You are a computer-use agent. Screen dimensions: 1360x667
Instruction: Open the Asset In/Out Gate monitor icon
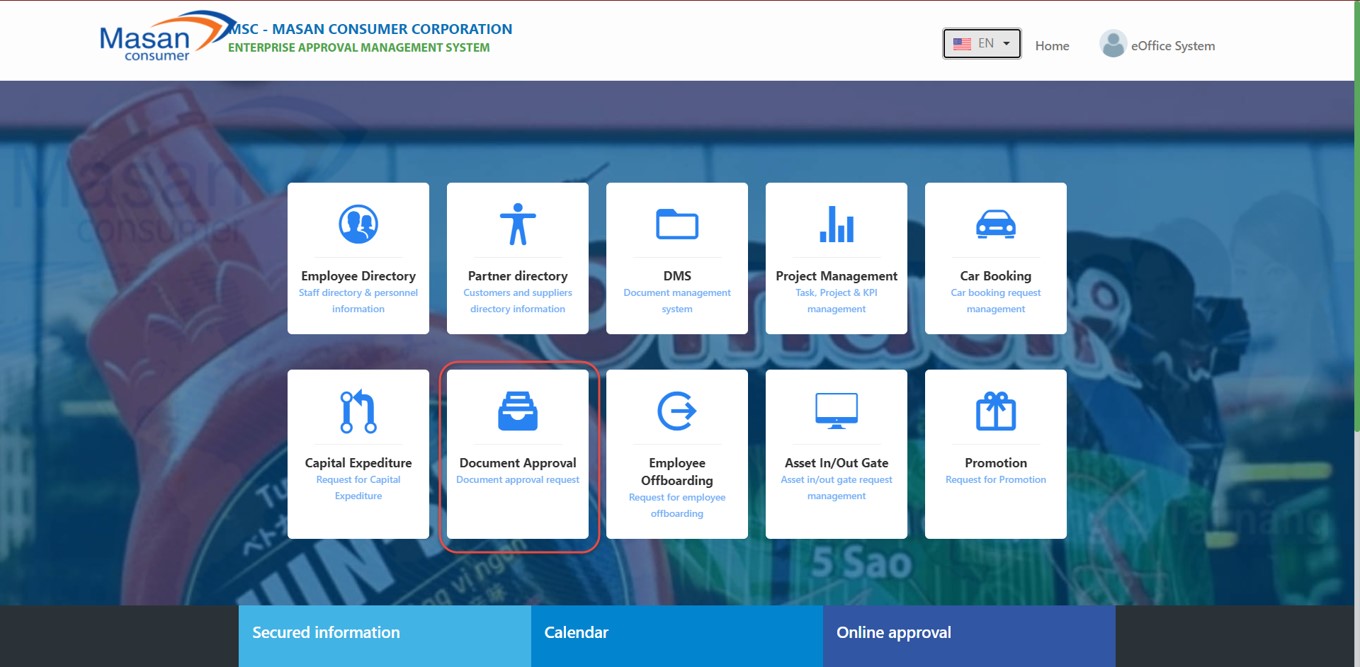[x=836, y=409]
